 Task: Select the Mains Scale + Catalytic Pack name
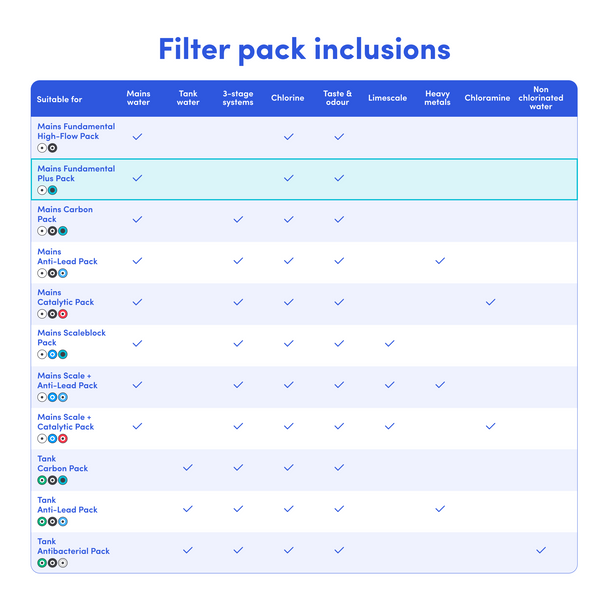point(66,422)
